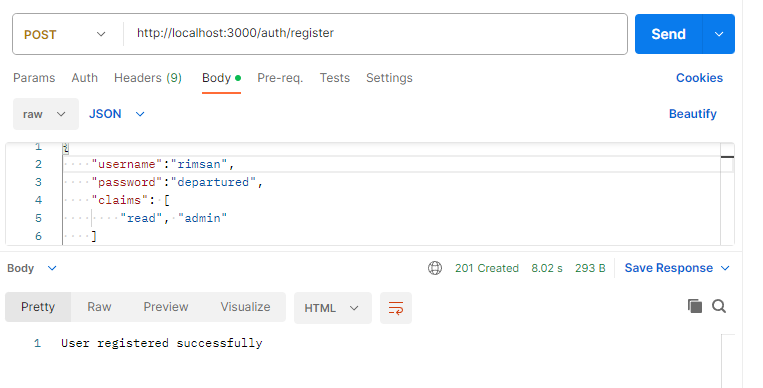Screen dimensions: 763x388
Task: Open the Send button arrow options
Action: (719, 34)
